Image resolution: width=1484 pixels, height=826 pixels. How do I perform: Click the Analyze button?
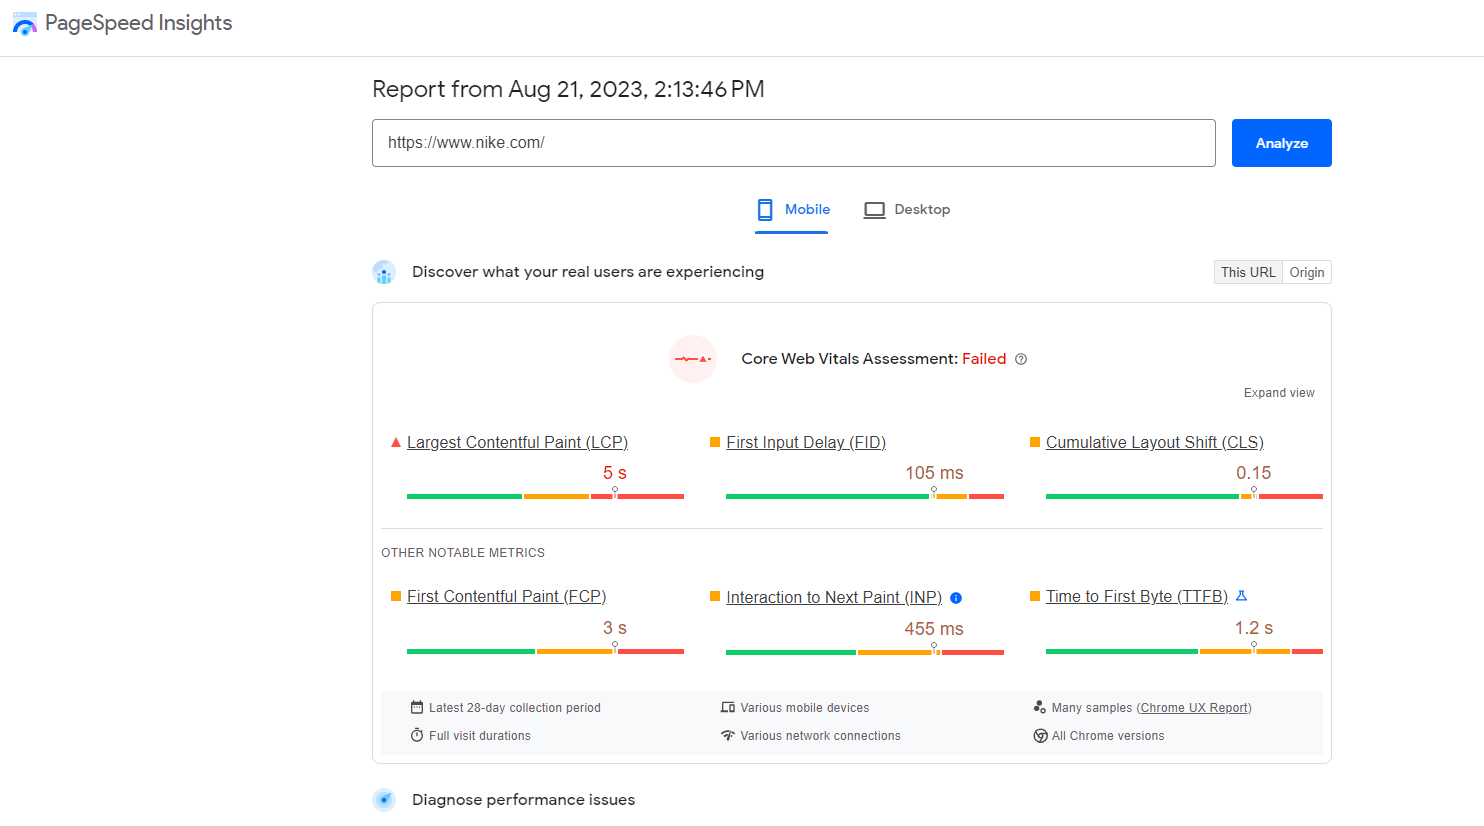click(1281, 142)
